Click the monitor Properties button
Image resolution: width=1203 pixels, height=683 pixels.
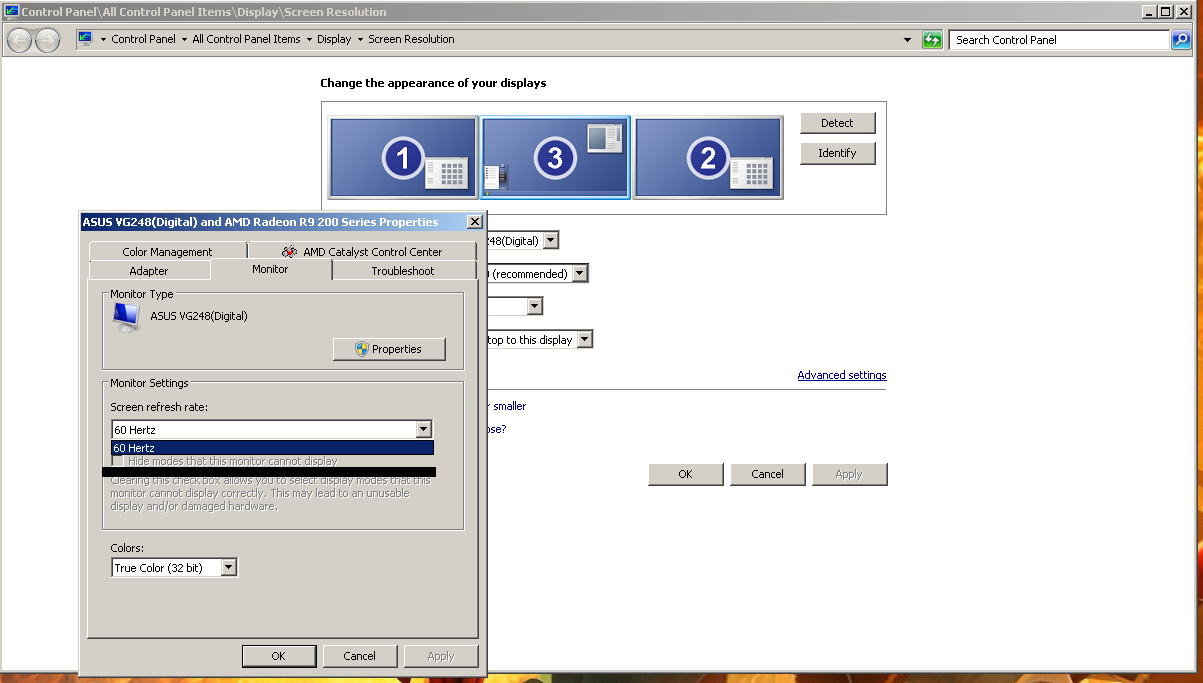click(389, 349)
